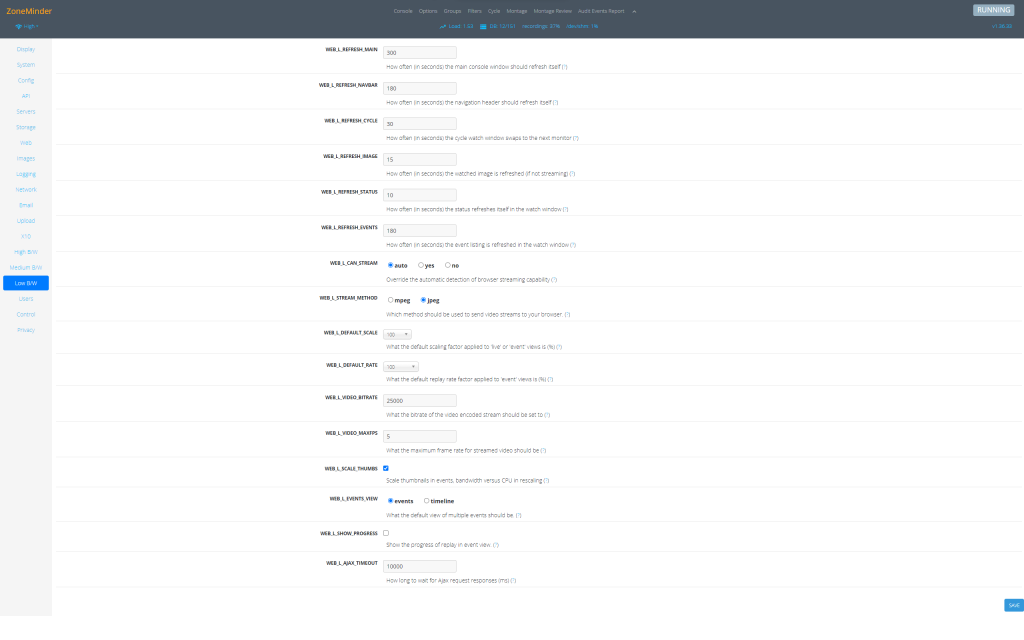Click the RUNNING status button

click(x=995, y=10)
